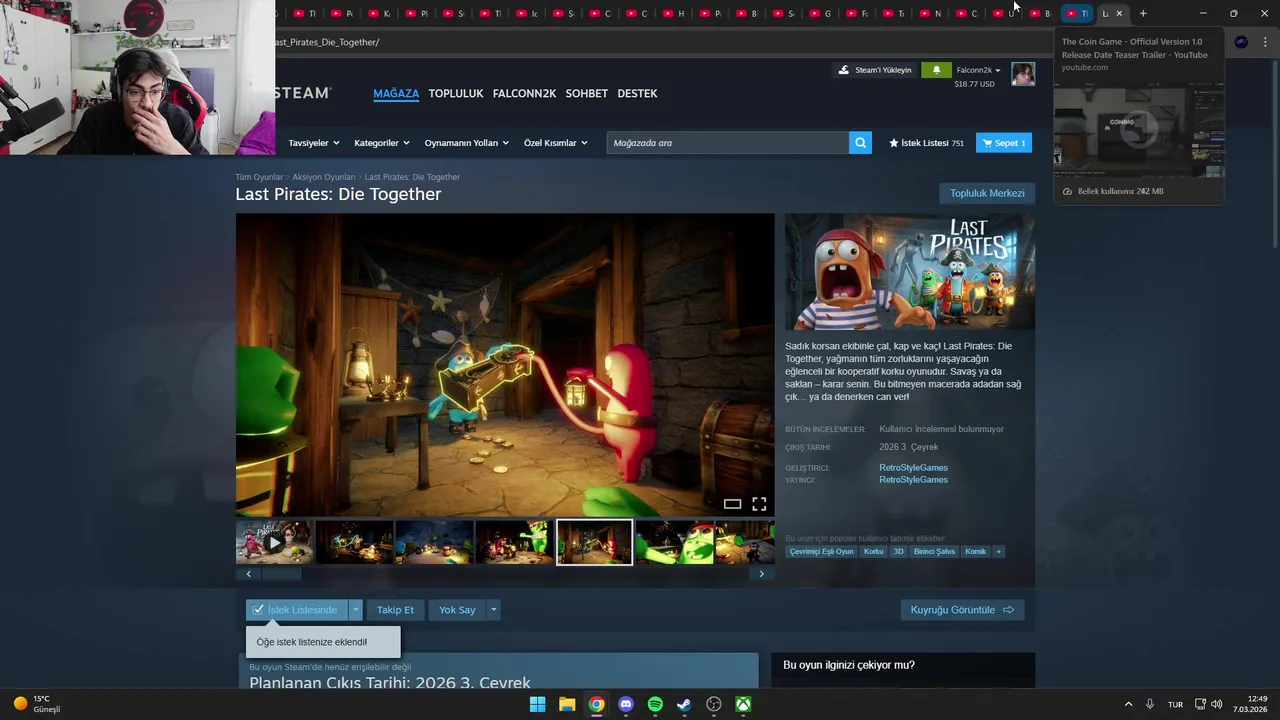Open the volume tray icon
Image resolution: width=1280 pixels, height=720 pixels.
(x=1217, y=704)
